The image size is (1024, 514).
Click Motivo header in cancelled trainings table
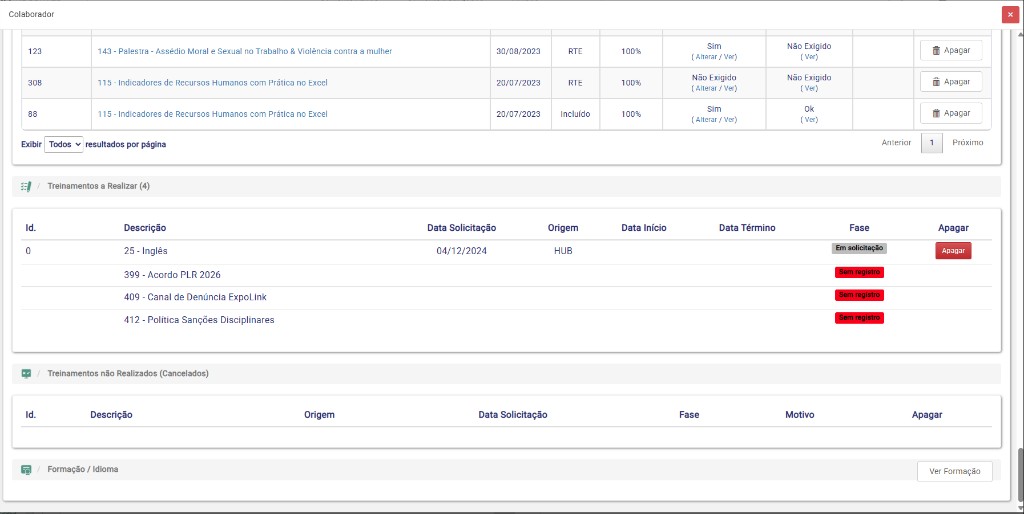click(x=799, y=415)
